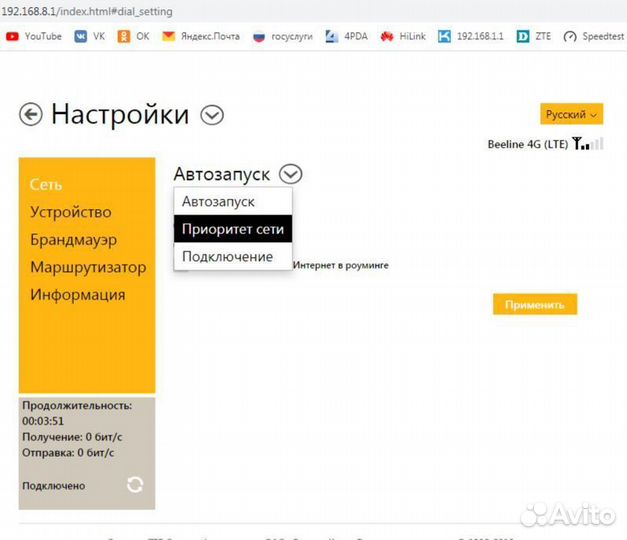Open the госуслуги bookmark
This screenshot has height=540, width=627.
(283, 37)
